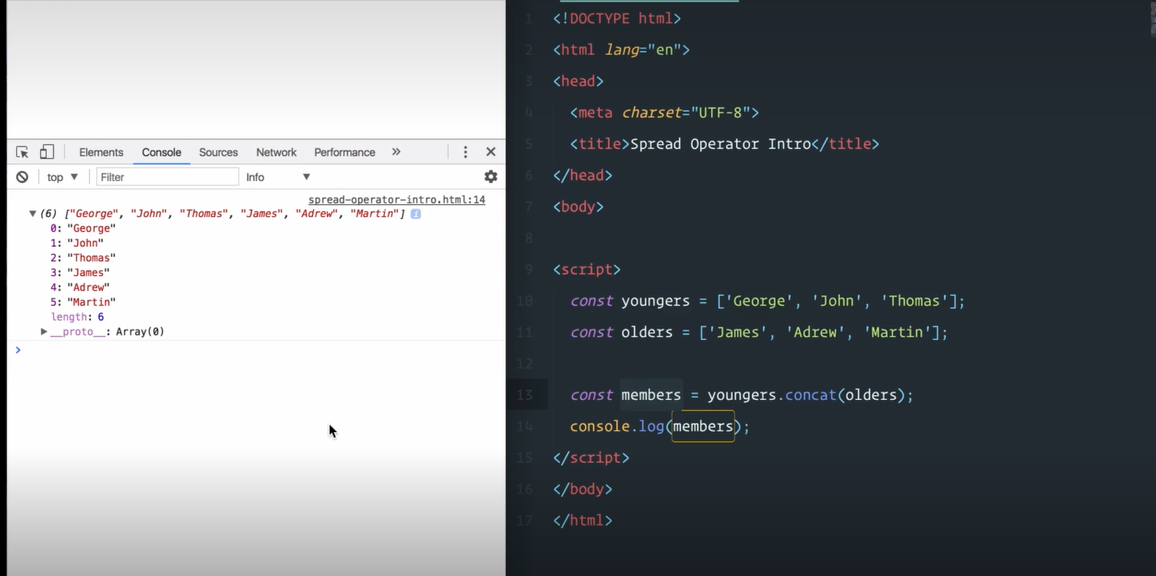
Task: Clear the console with the ban icon
Action: tap(22, 177)
